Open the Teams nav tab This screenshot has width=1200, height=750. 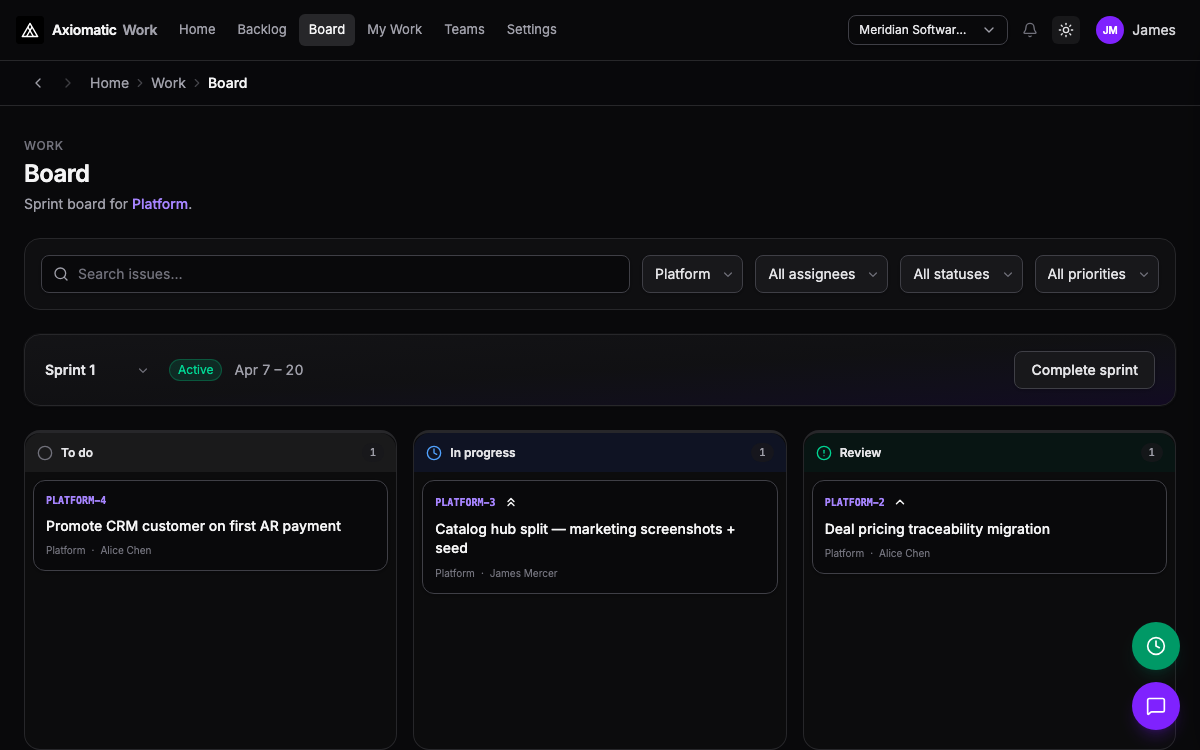[464, 30]
